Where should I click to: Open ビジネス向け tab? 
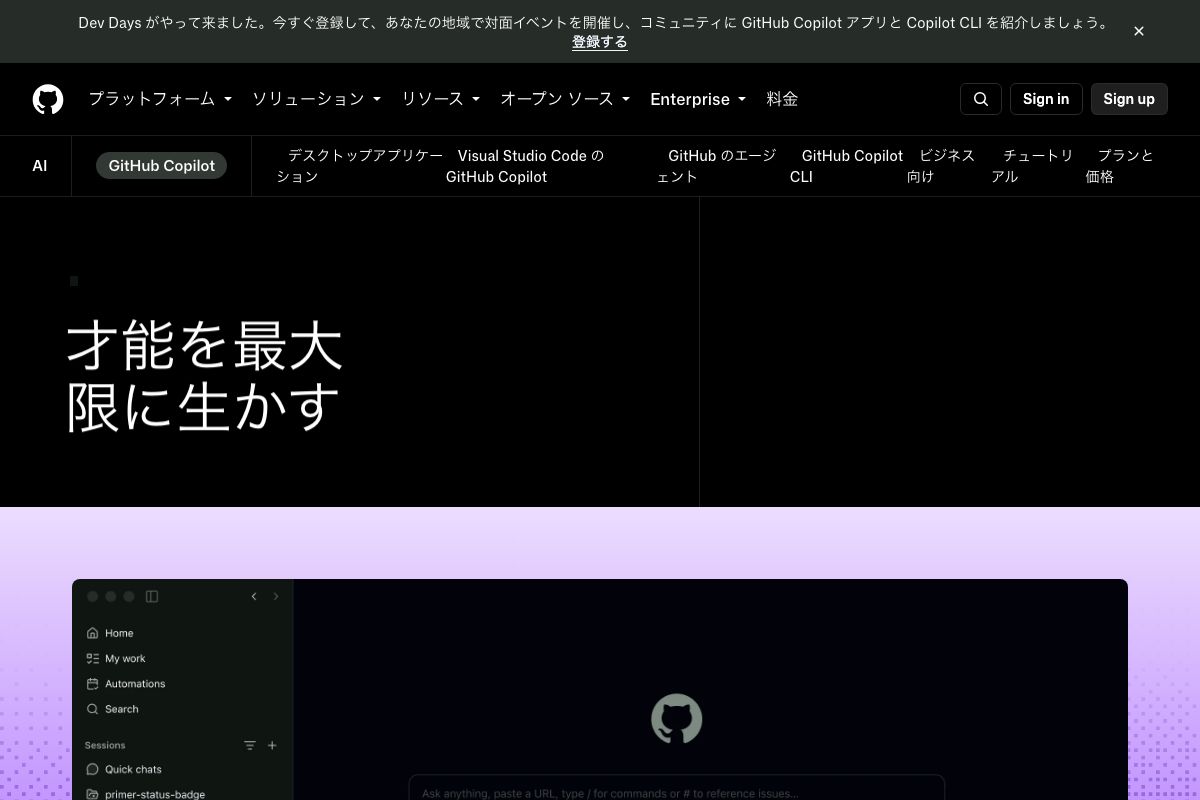tap(941, 166)
